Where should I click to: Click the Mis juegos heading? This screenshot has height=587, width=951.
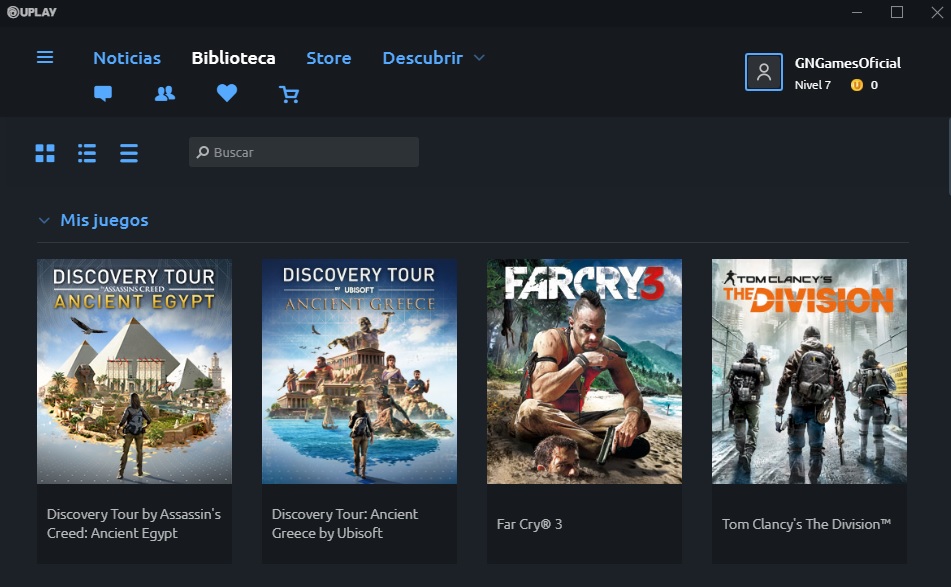tap(104, 220)
